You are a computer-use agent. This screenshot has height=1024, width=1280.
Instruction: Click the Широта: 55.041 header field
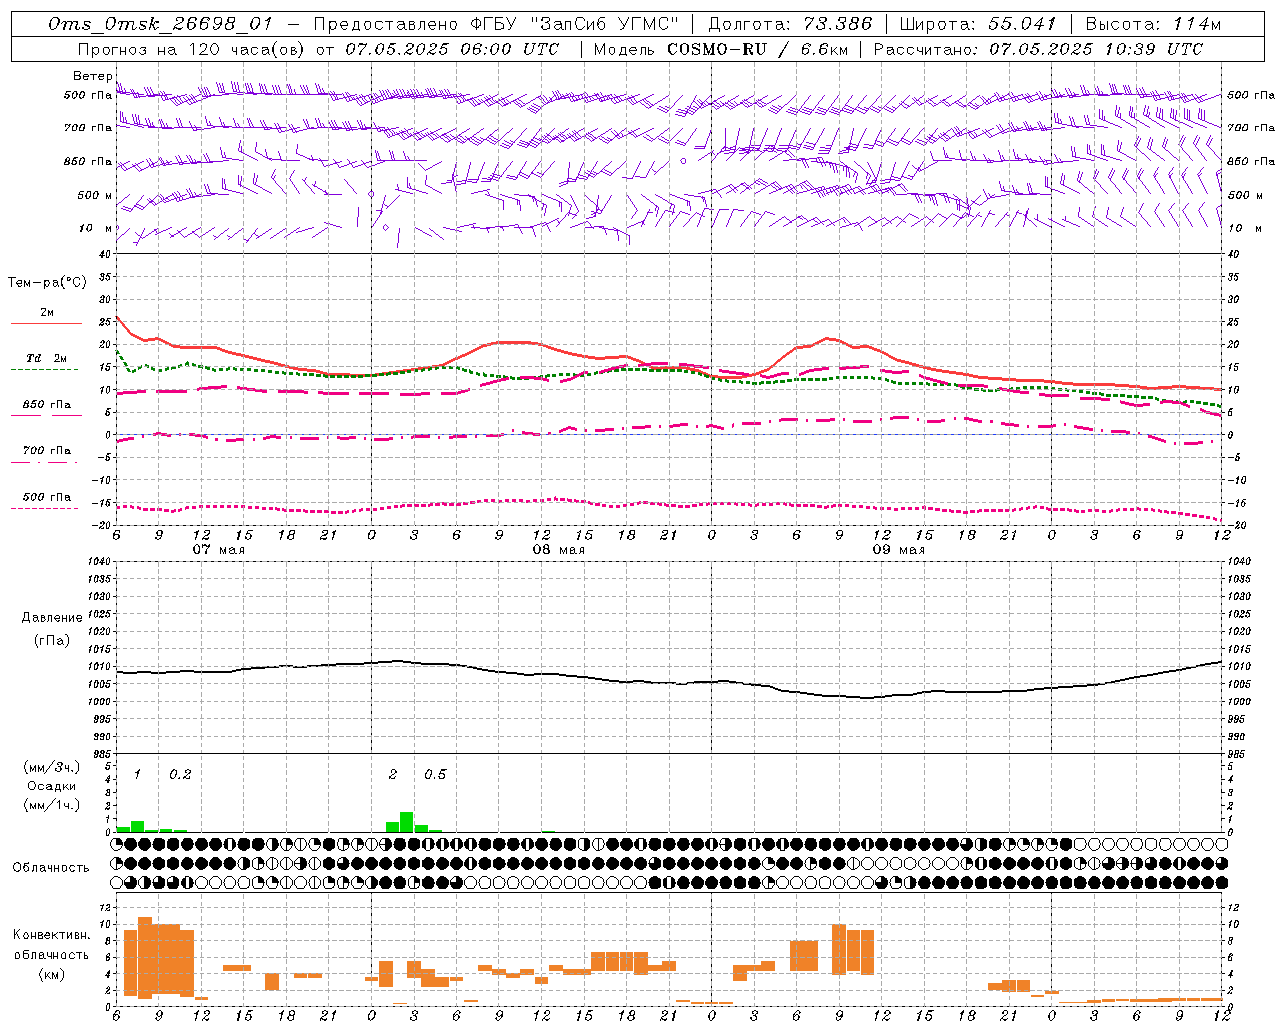[x=978, y=24]
